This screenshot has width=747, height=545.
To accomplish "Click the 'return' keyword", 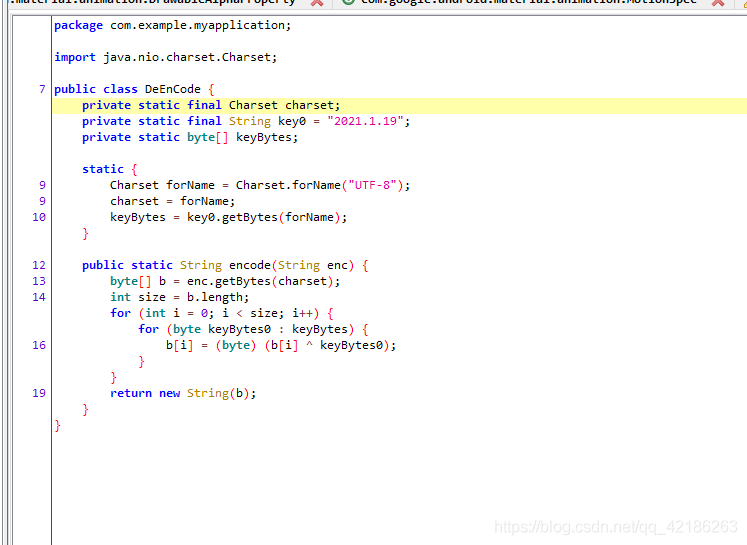I will coord(131,393).
